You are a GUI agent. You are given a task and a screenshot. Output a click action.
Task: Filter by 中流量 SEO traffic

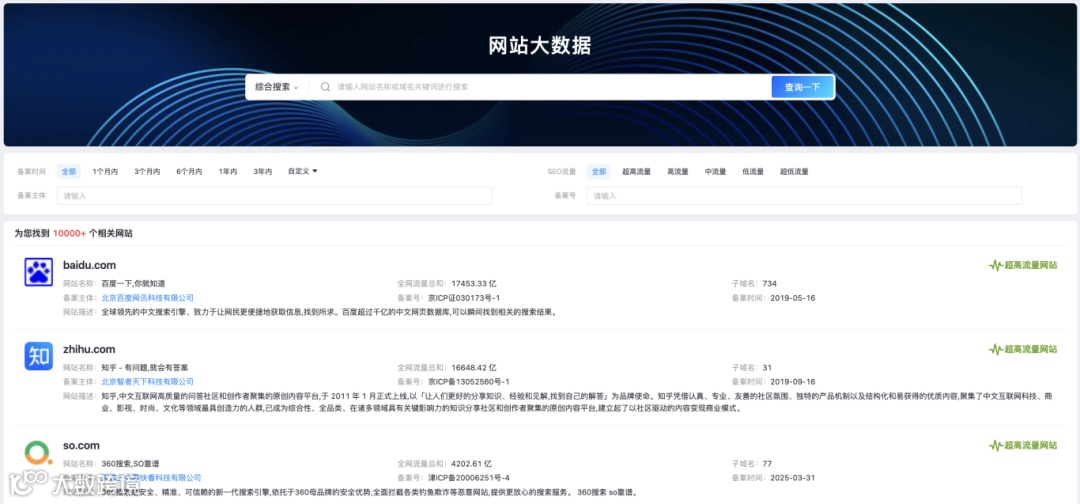[716, 171]
